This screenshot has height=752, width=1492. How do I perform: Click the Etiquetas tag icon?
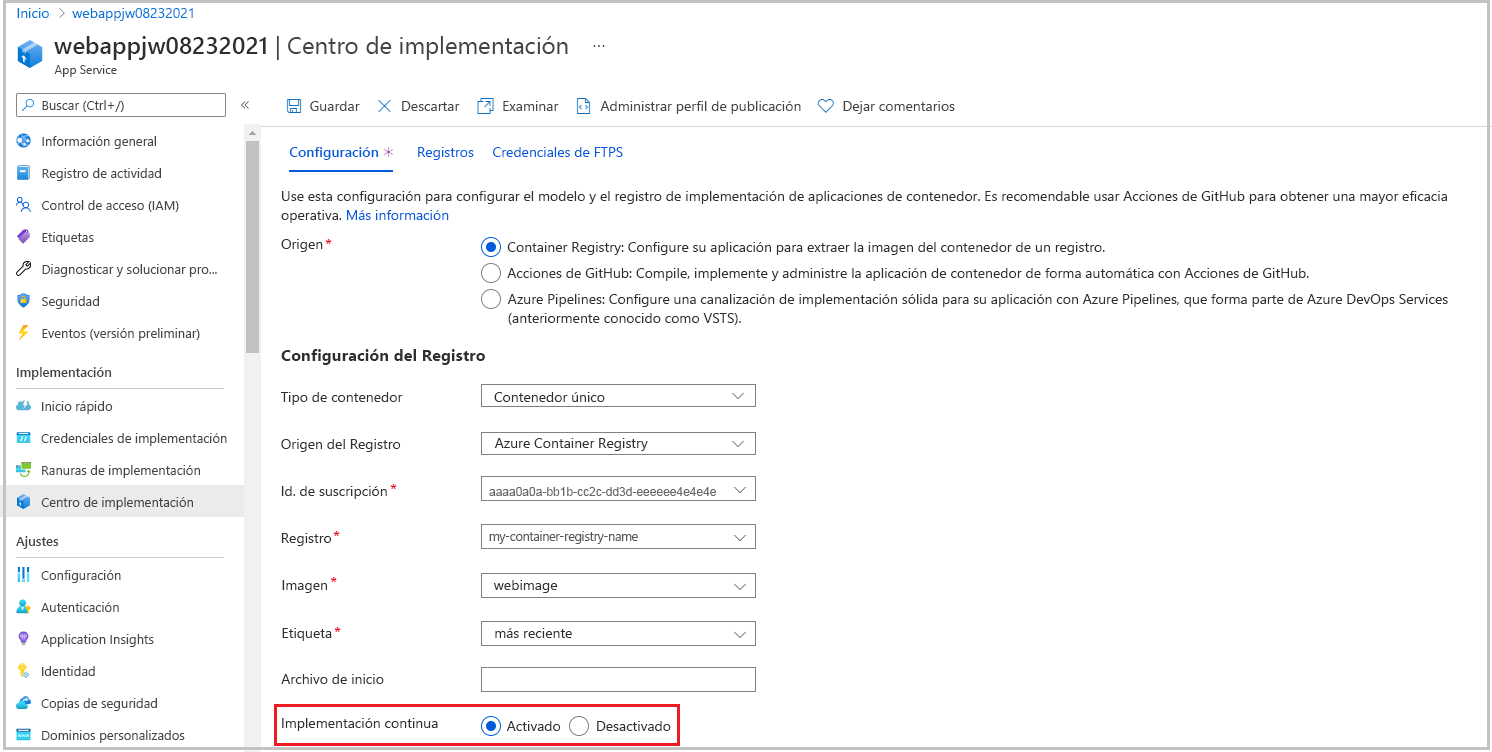pos(24,237)
